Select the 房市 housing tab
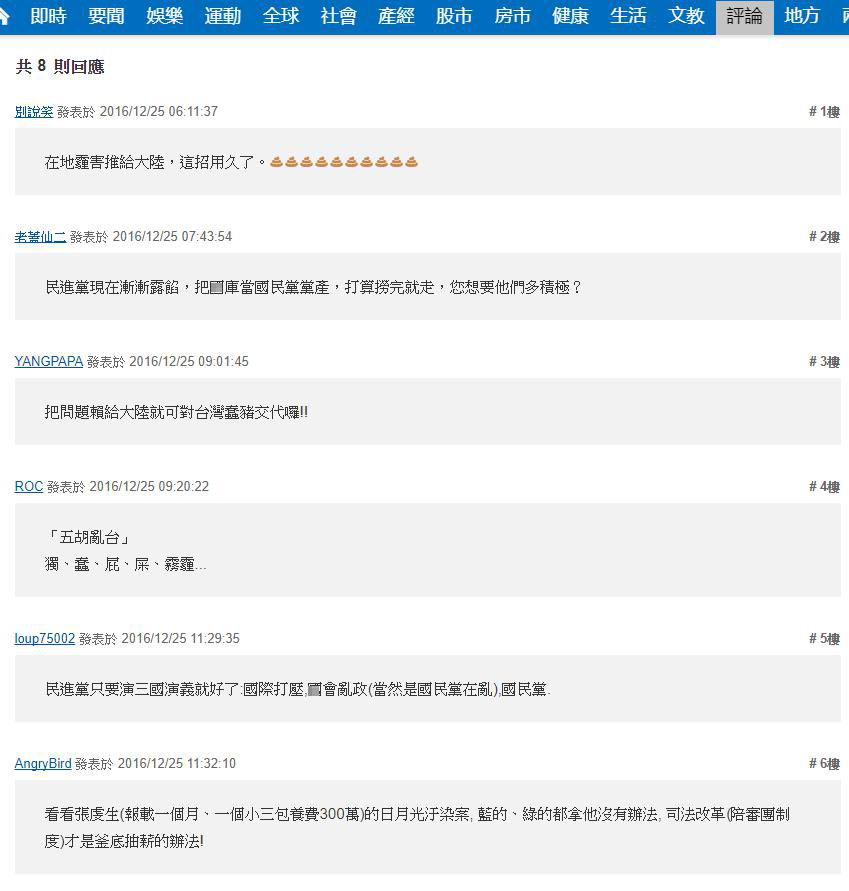 [x=512, y=16]
